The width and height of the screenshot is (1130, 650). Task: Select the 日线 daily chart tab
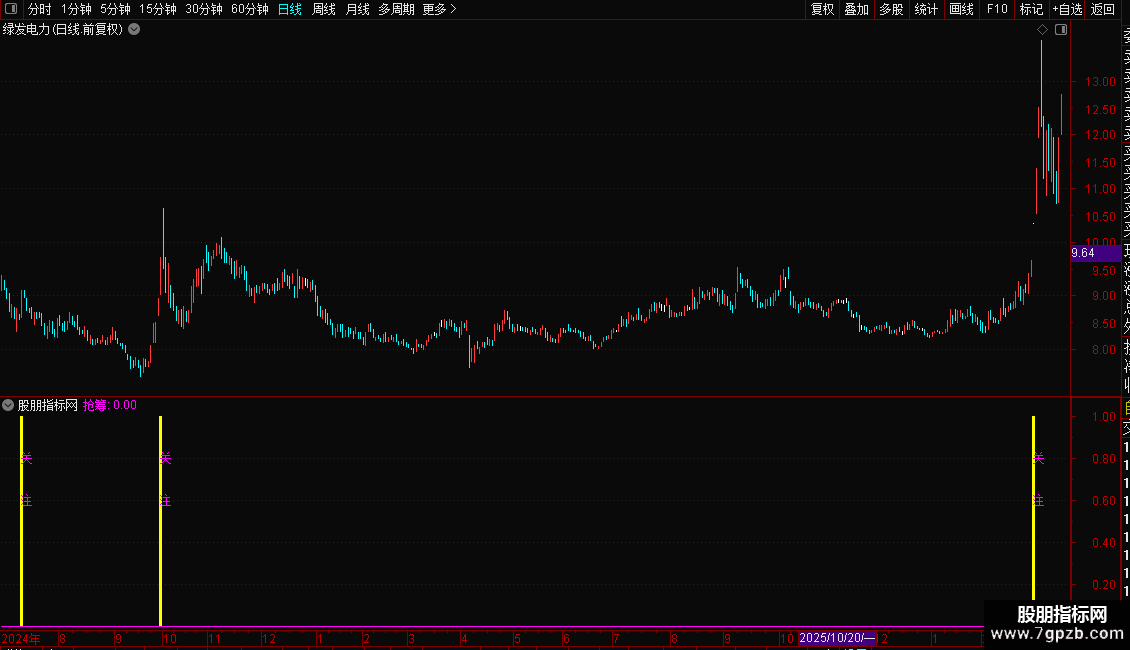point(290,9)
